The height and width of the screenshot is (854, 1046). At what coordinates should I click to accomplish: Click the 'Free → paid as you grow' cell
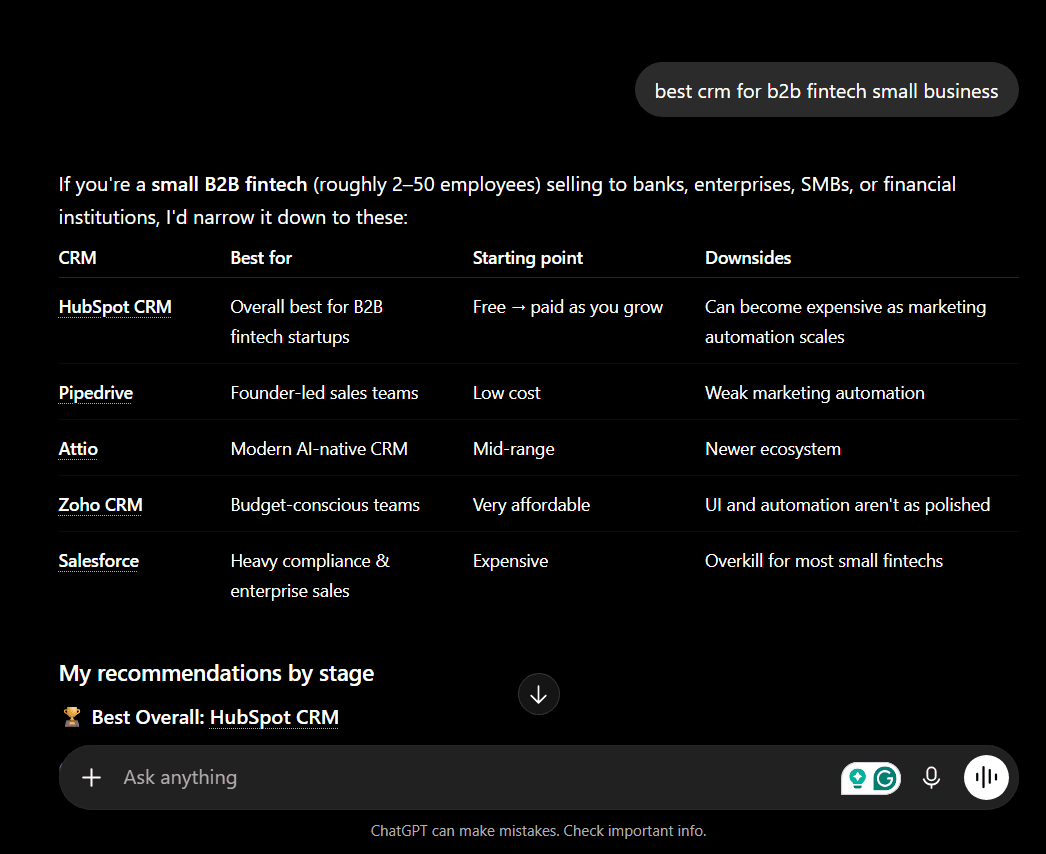click(x=568, y=307)
